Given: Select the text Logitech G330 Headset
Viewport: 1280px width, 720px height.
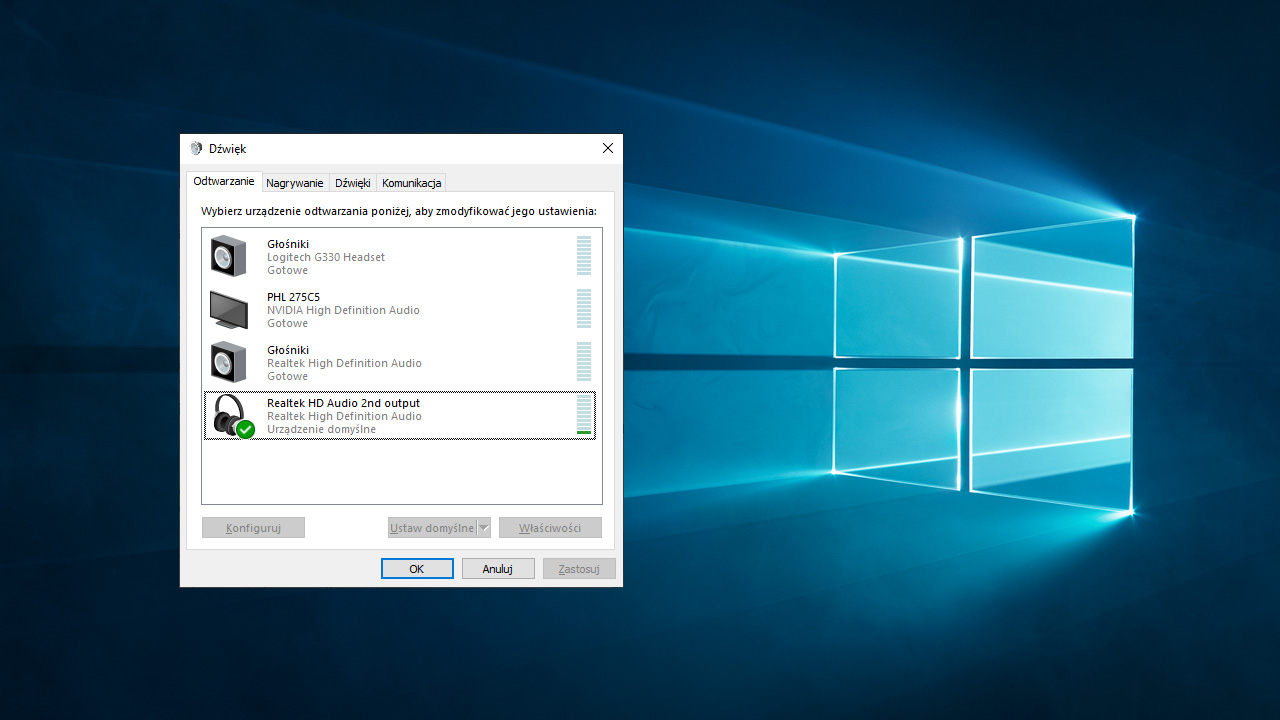Looking at the screenshot, I should (x=326, y=257).
